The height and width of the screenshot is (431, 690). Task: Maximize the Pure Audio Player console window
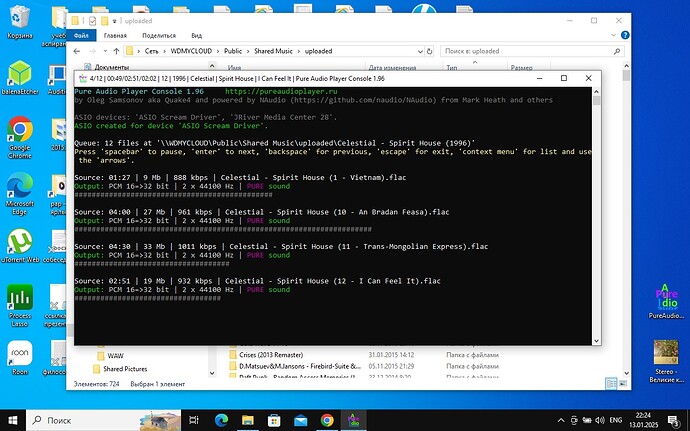point(563,78)
